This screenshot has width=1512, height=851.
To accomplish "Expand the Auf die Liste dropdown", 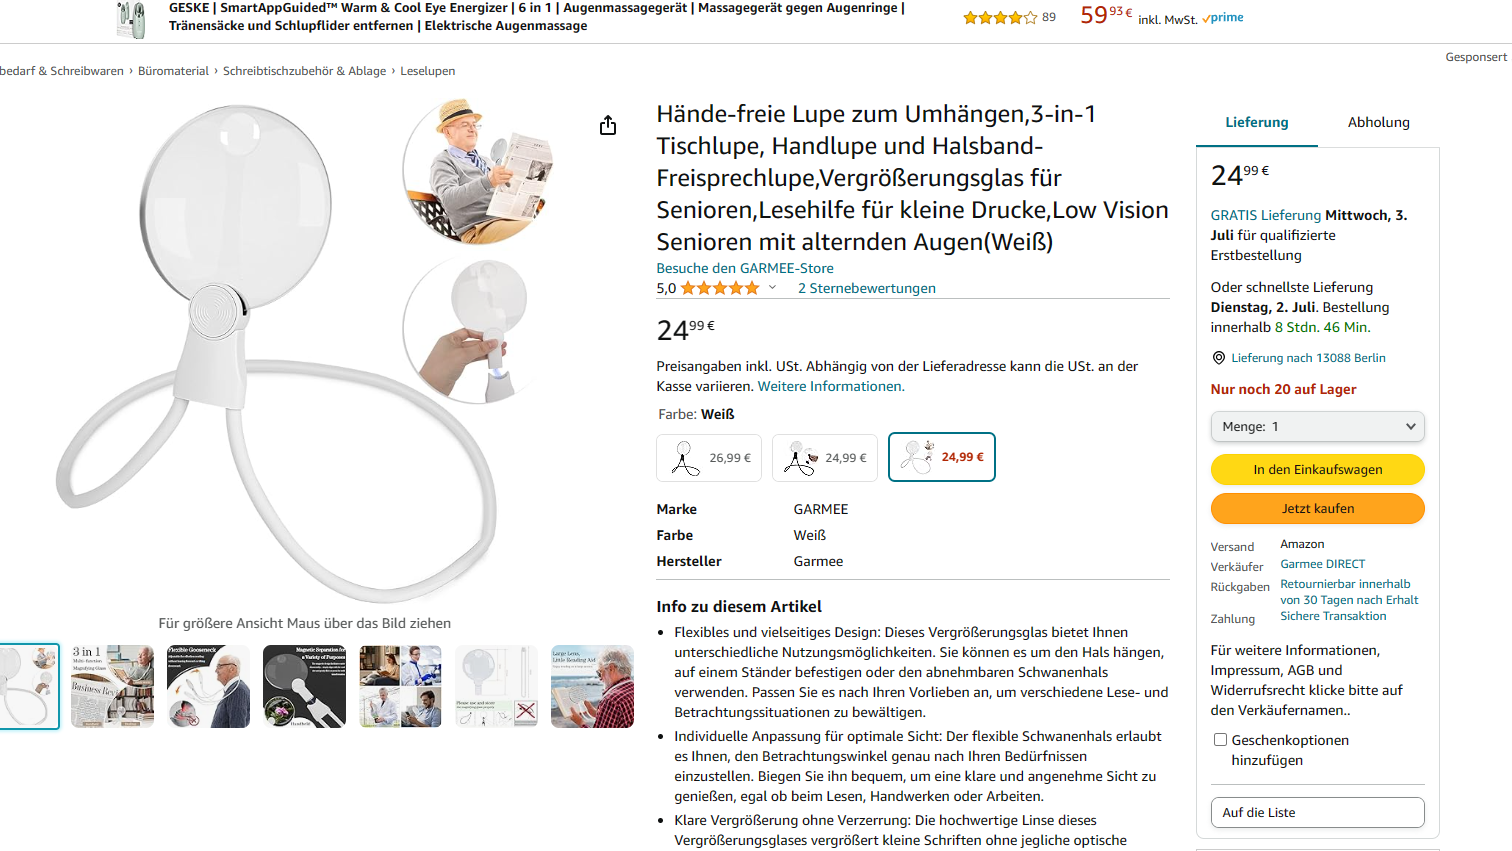I will click(1317, 812).
